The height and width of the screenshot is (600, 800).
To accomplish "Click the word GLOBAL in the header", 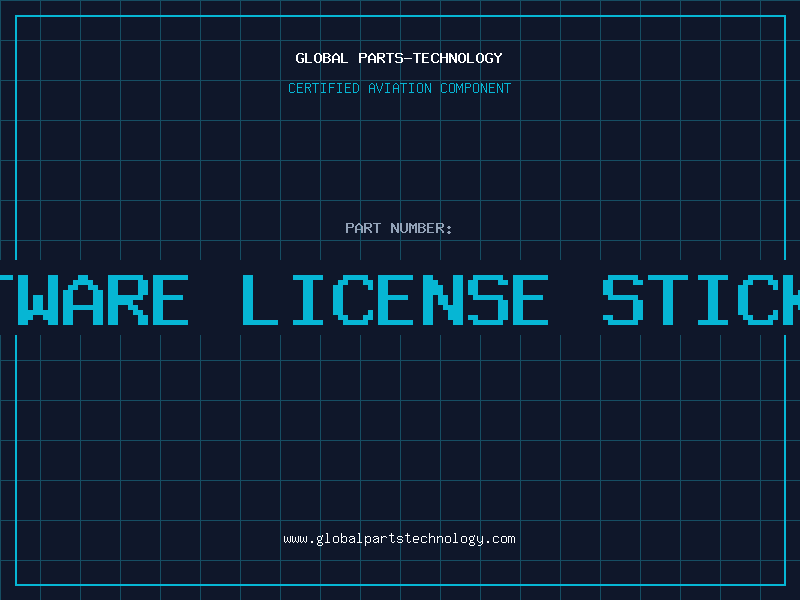I will (322, 58).
